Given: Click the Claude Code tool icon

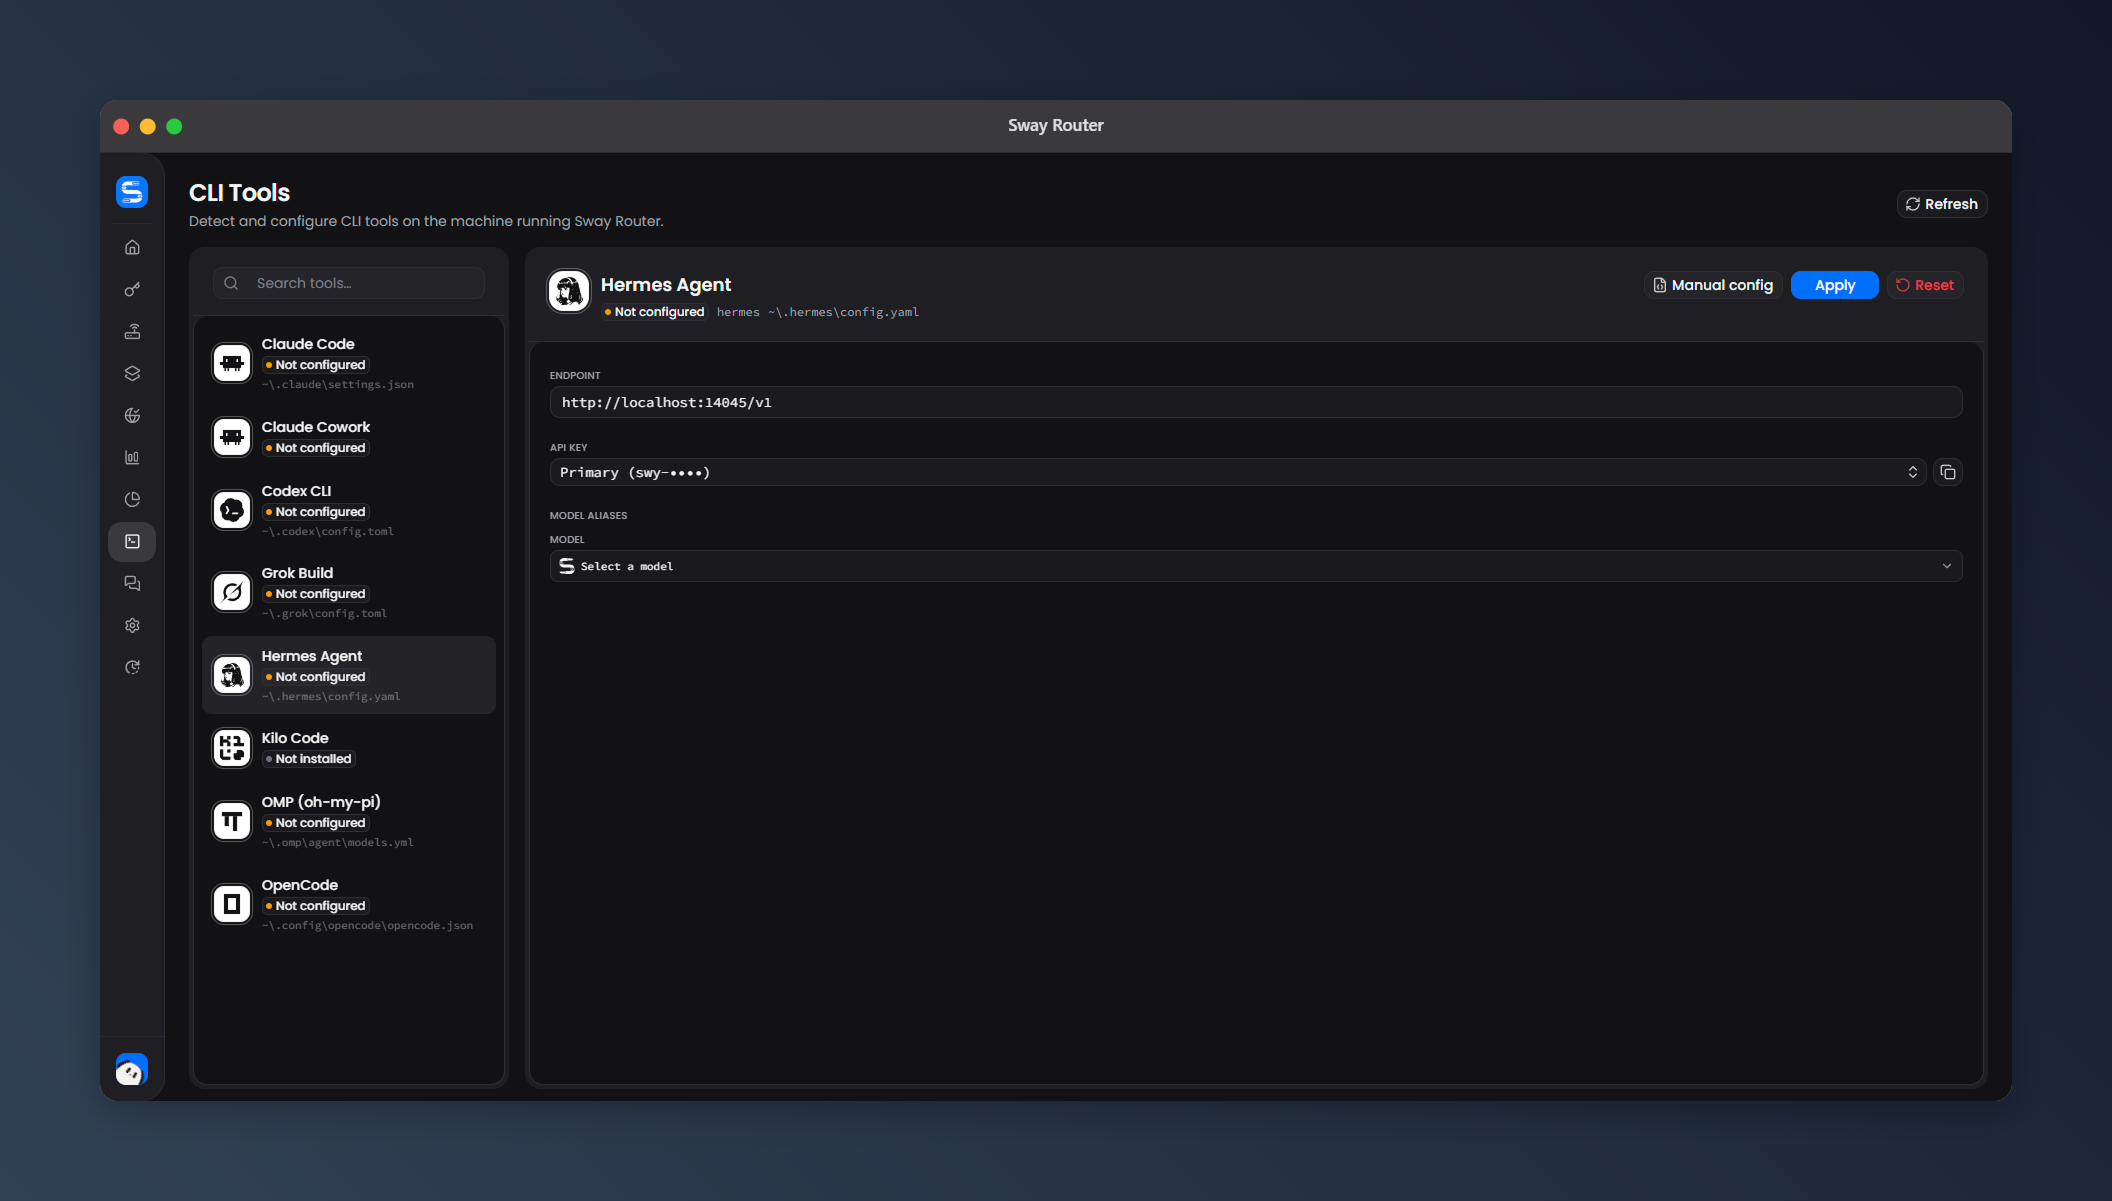Looking at the screenshot, I should pos(232,363).
